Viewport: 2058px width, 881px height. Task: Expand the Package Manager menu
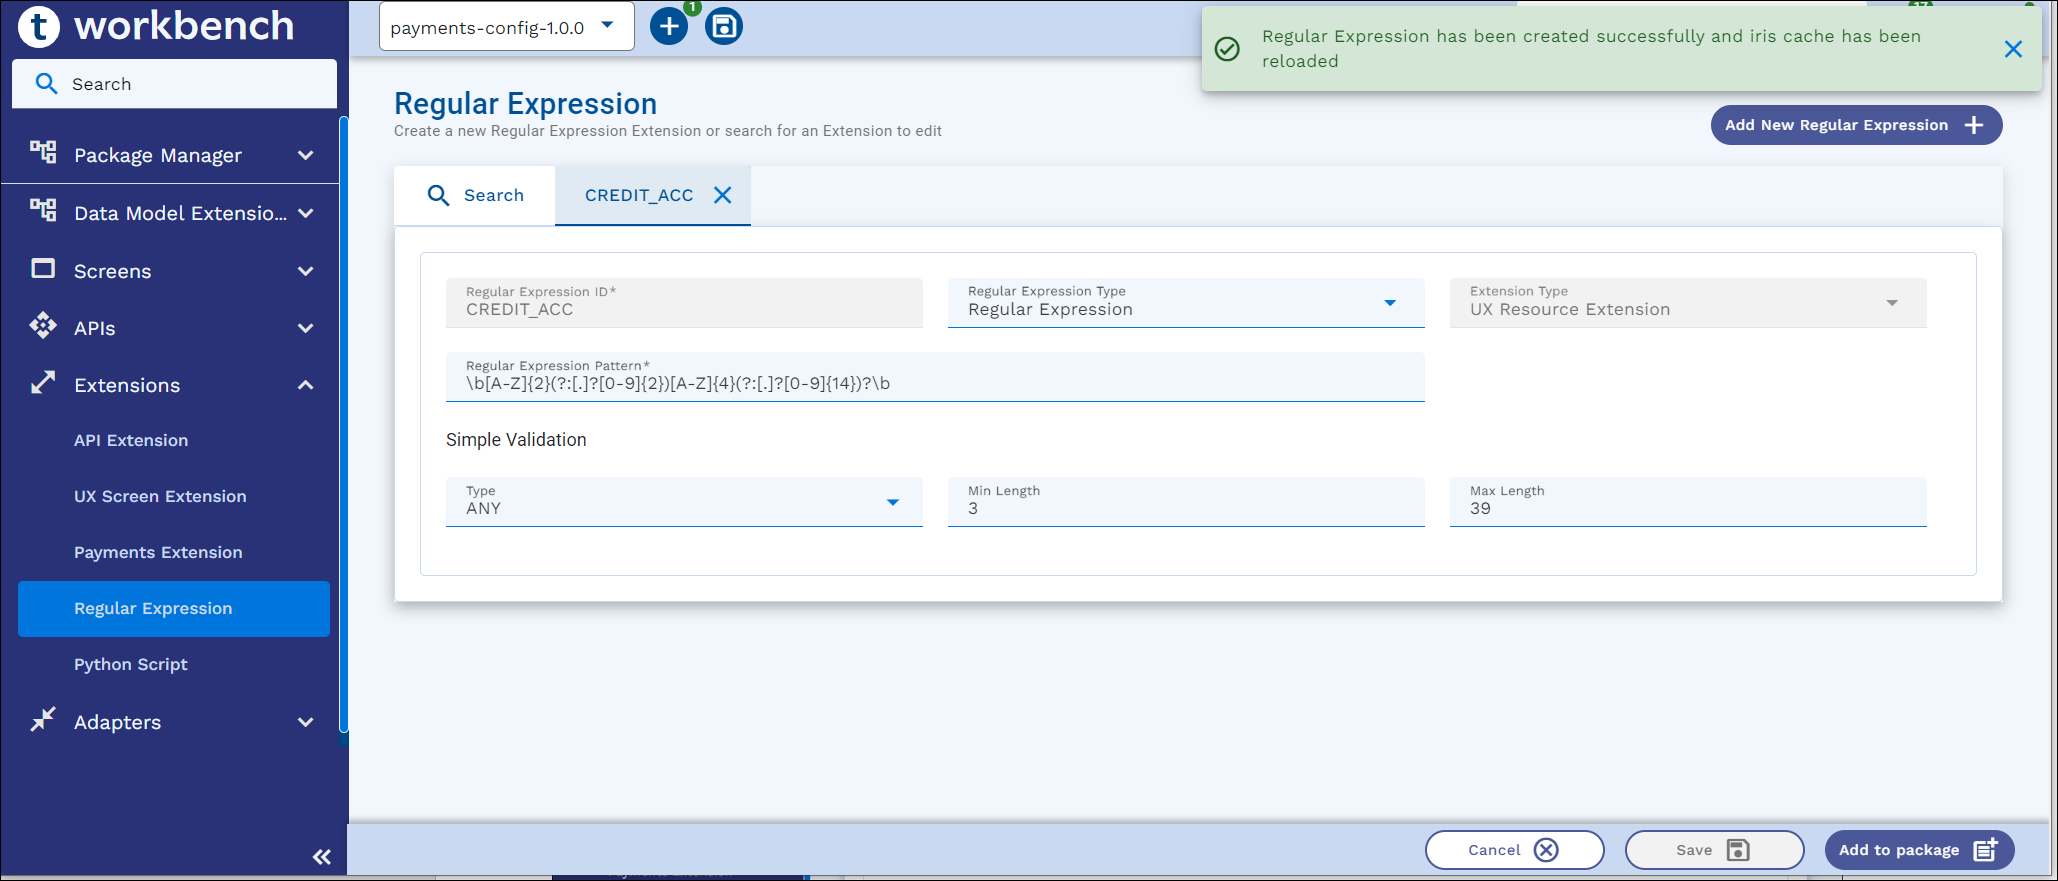[305, 155]
